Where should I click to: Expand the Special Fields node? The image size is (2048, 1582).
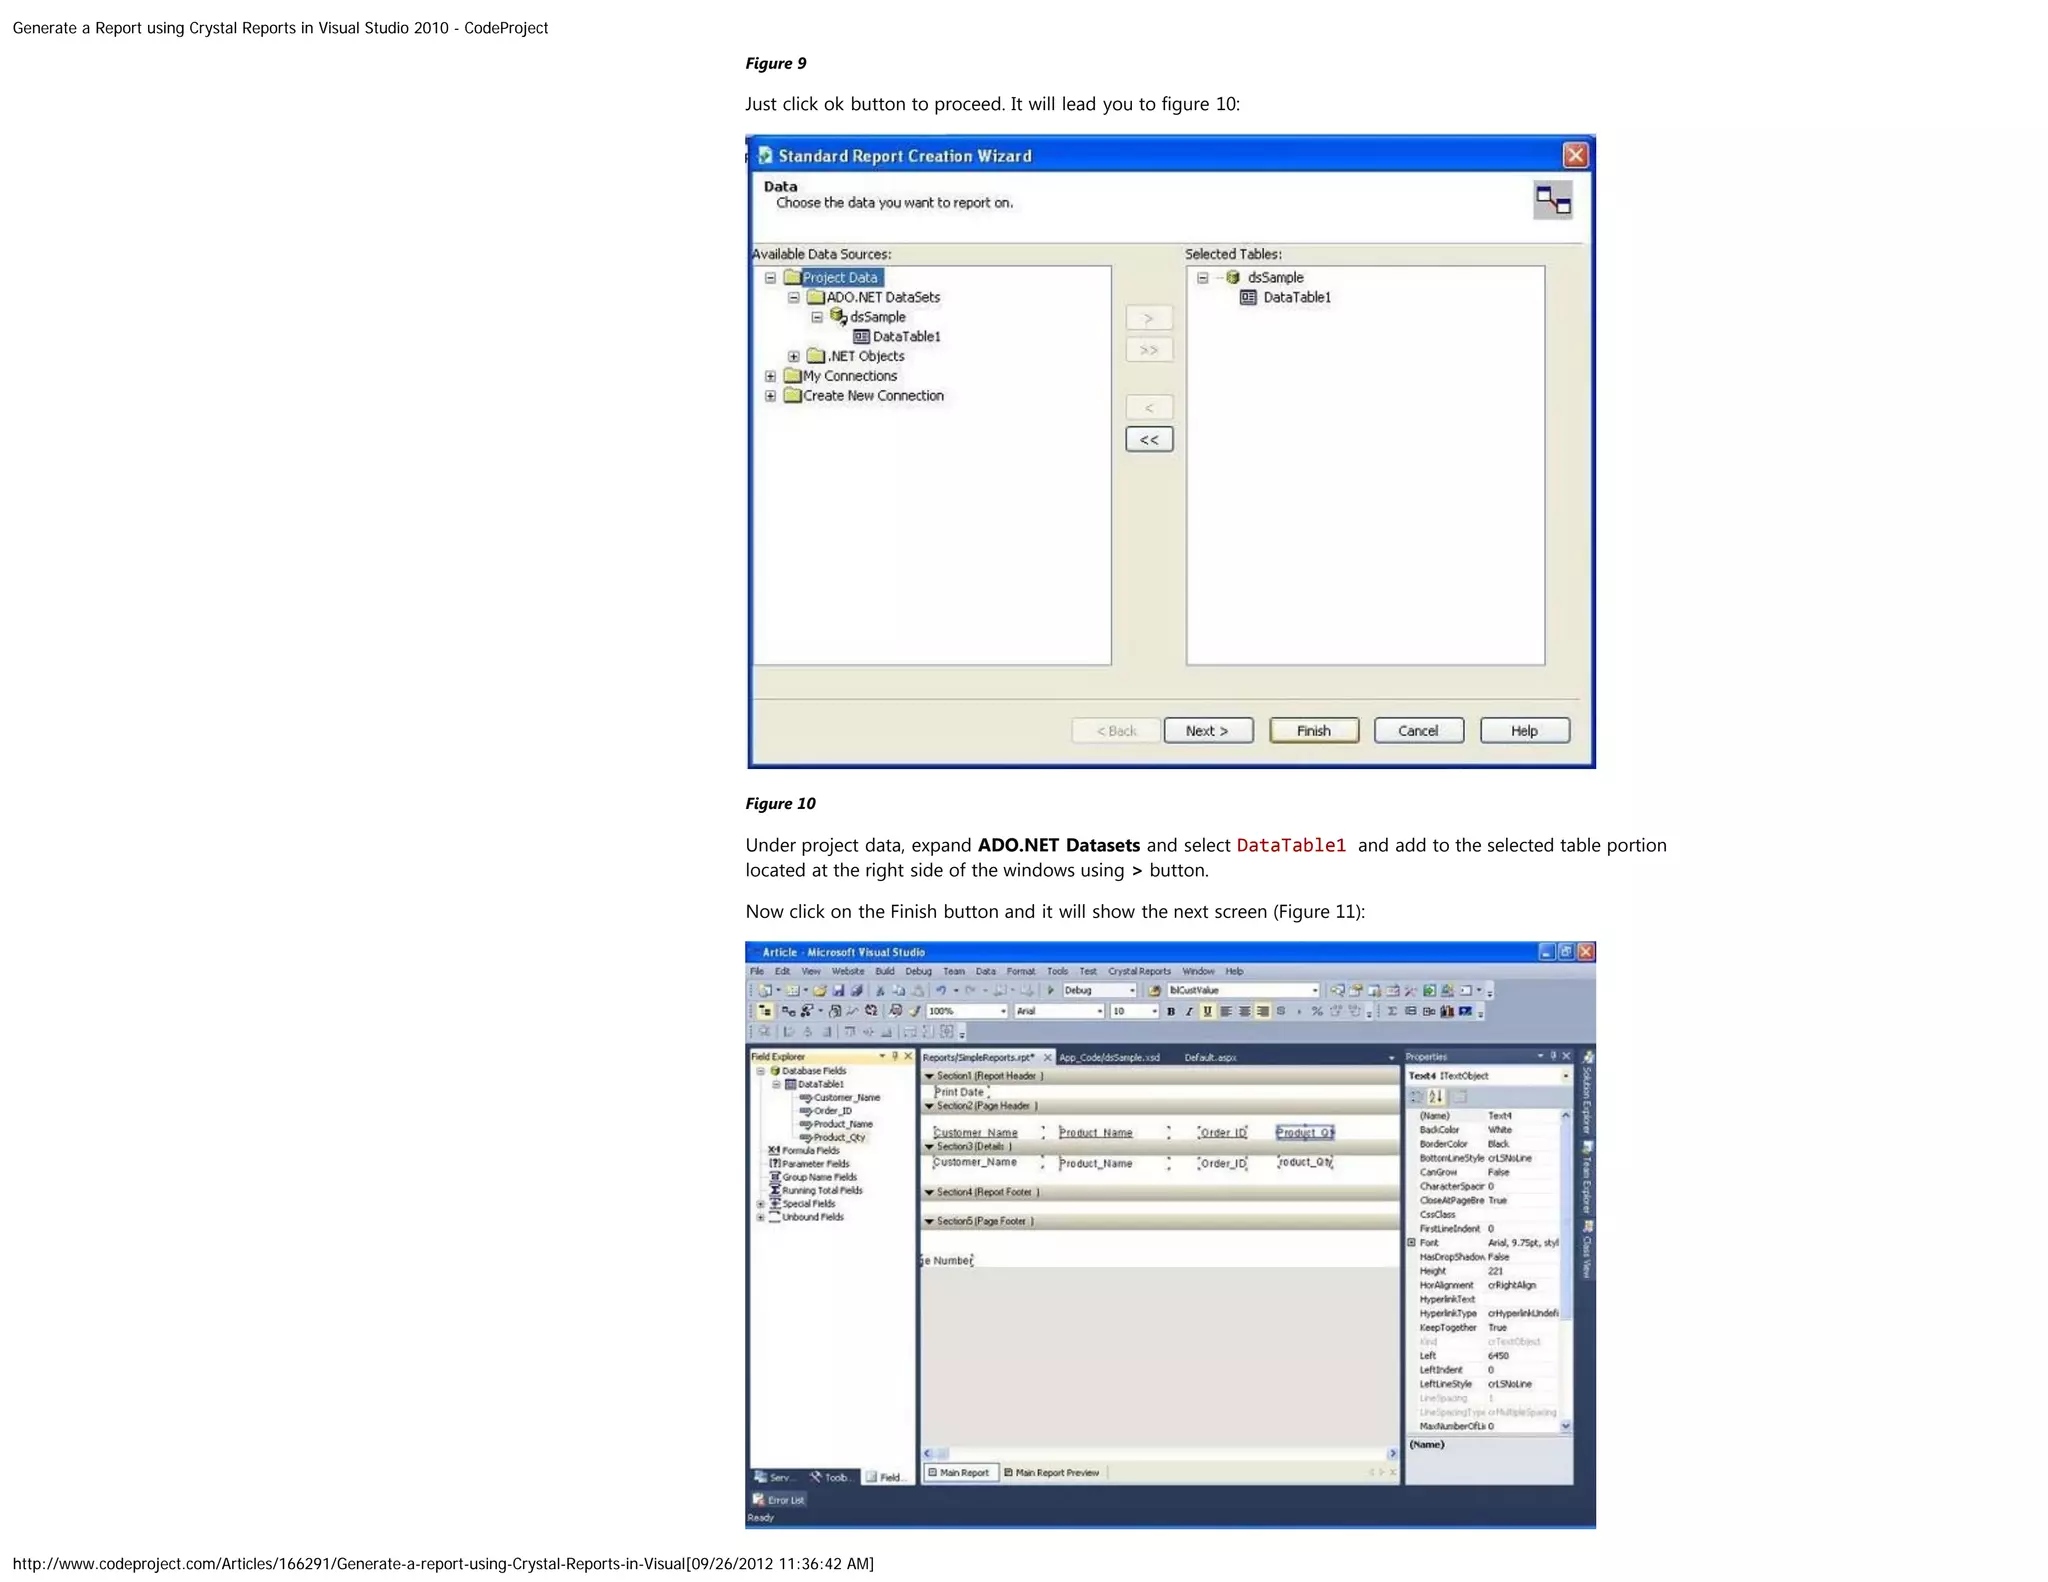tap(760, 1204)
